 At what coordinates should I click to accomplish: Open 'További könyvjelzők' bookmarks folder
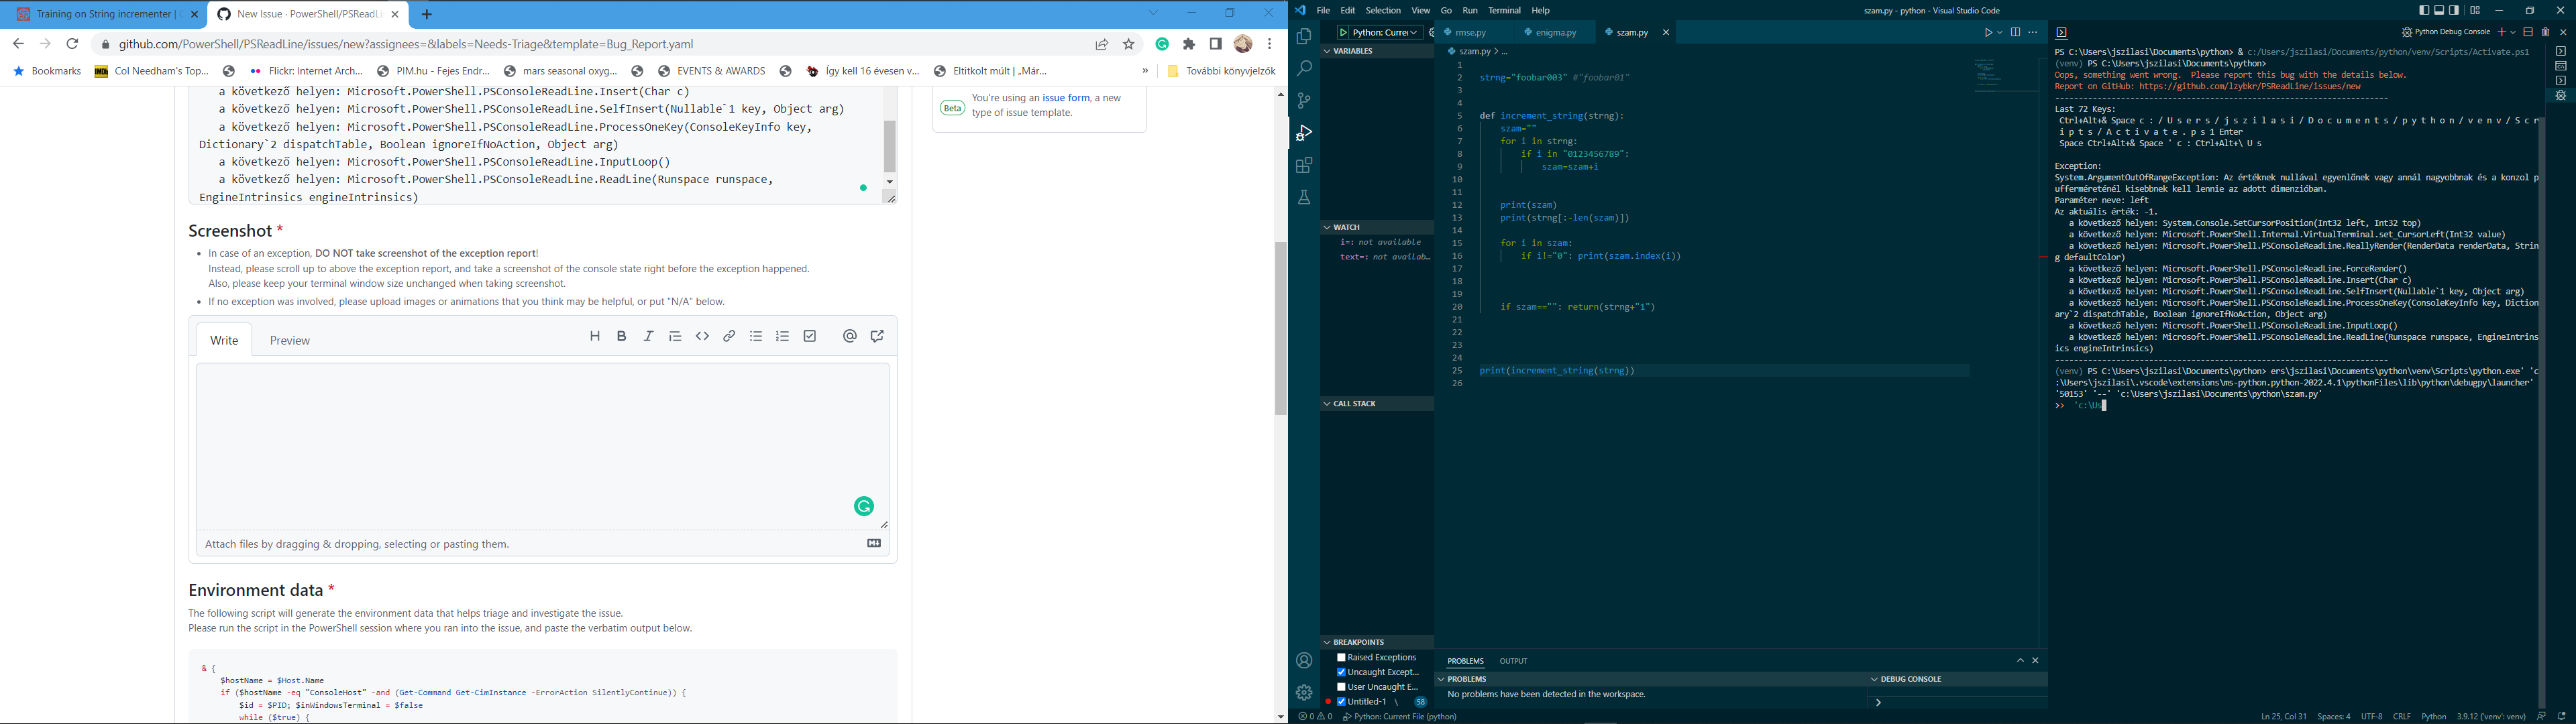coord(1221,72)
